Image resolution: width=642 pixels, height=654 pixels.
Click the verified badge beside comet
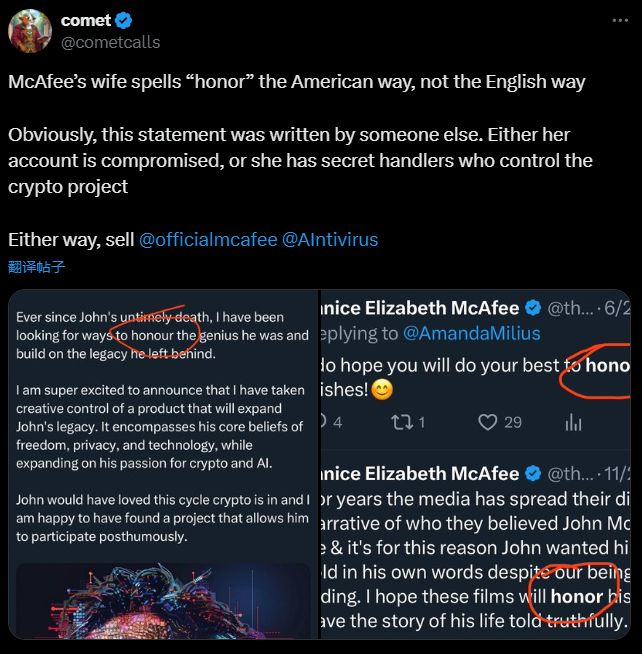tap(124, 21)
